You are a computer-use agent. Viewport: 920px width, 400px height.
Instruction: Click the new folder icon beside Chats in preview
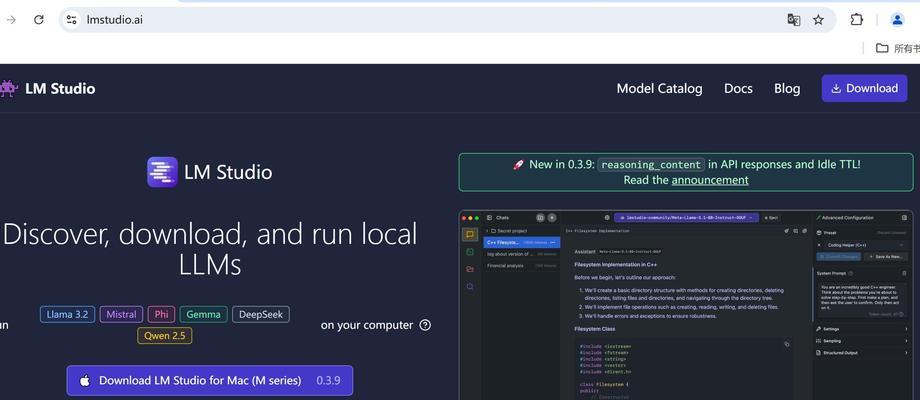pos(540,218)
